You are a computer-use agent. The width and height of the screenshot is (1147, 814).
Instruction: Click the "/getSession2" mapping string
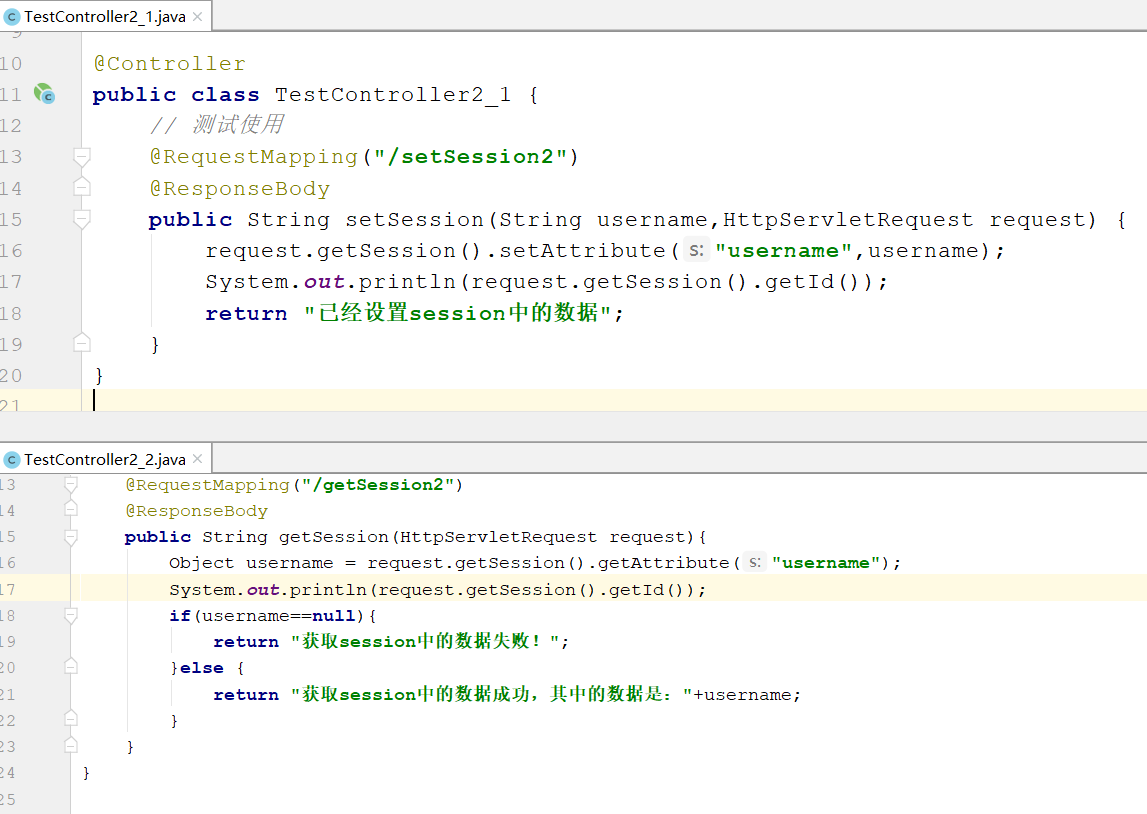[x=379, y=485]
